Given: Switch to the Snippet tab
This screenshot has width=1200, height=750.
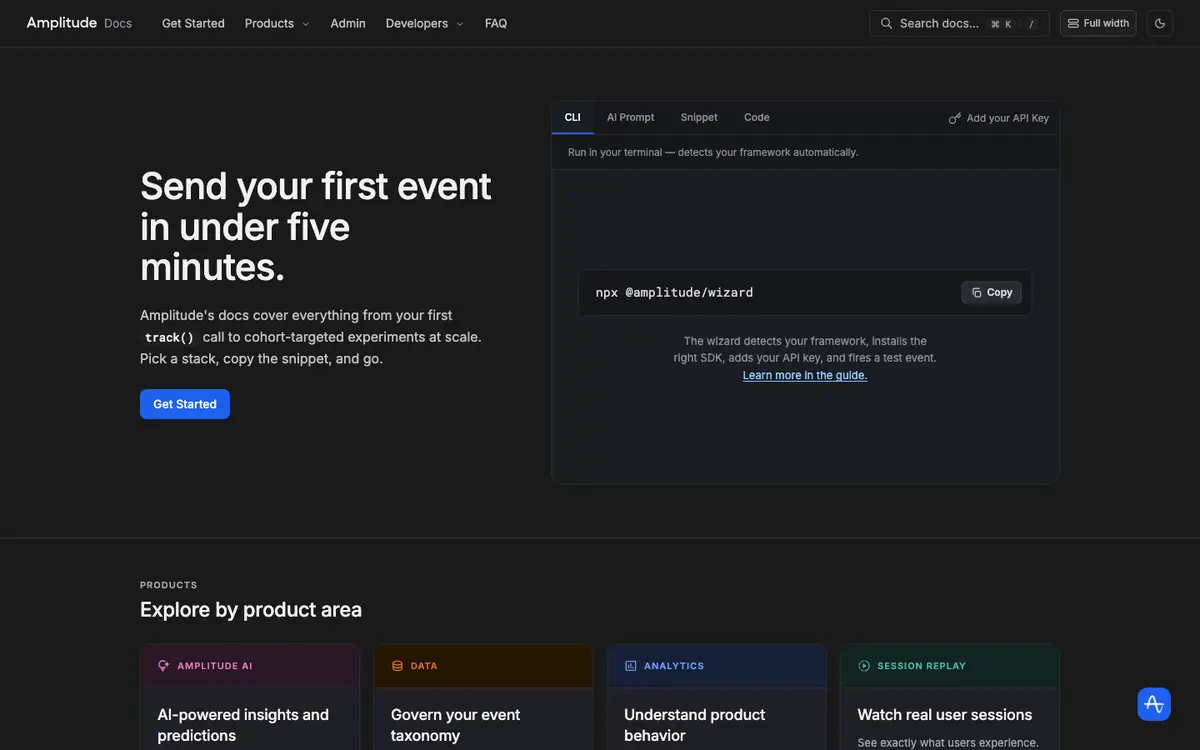Looking at the screenshot, I should [699, 117].
